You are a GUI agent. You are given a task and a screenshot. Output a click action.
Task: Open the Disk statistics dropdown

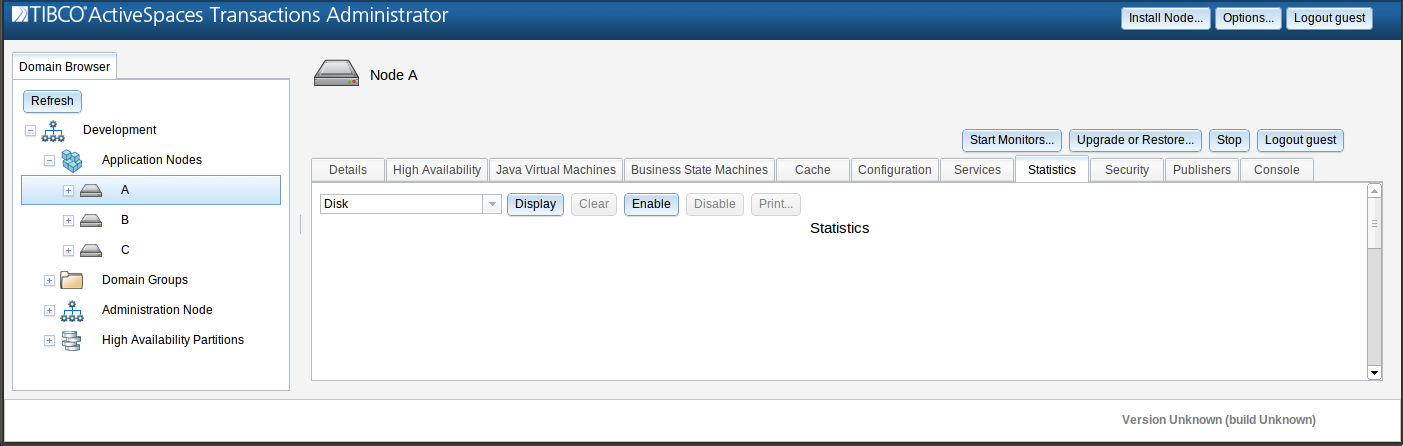point(492,204)
